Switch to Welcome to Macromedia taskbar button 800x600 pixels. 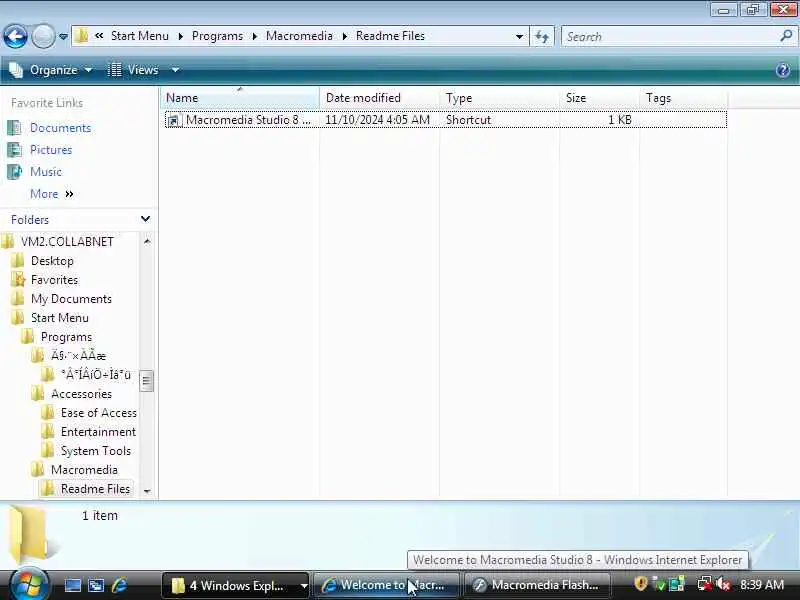pyautogui.click(x=386, y=585)
